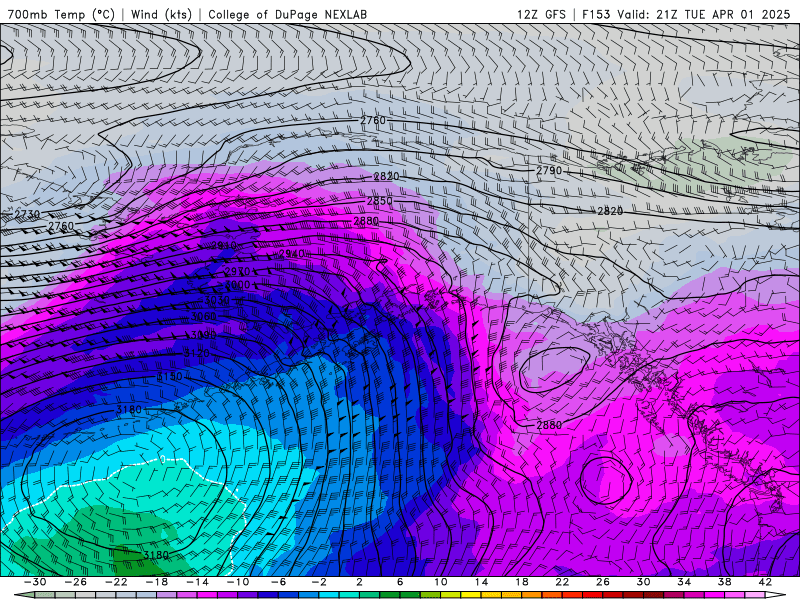Select the "College of DuPage NEXLAB" header text
Image resolution: width=800 pixels, height=600 pixels.
[287, 14]
